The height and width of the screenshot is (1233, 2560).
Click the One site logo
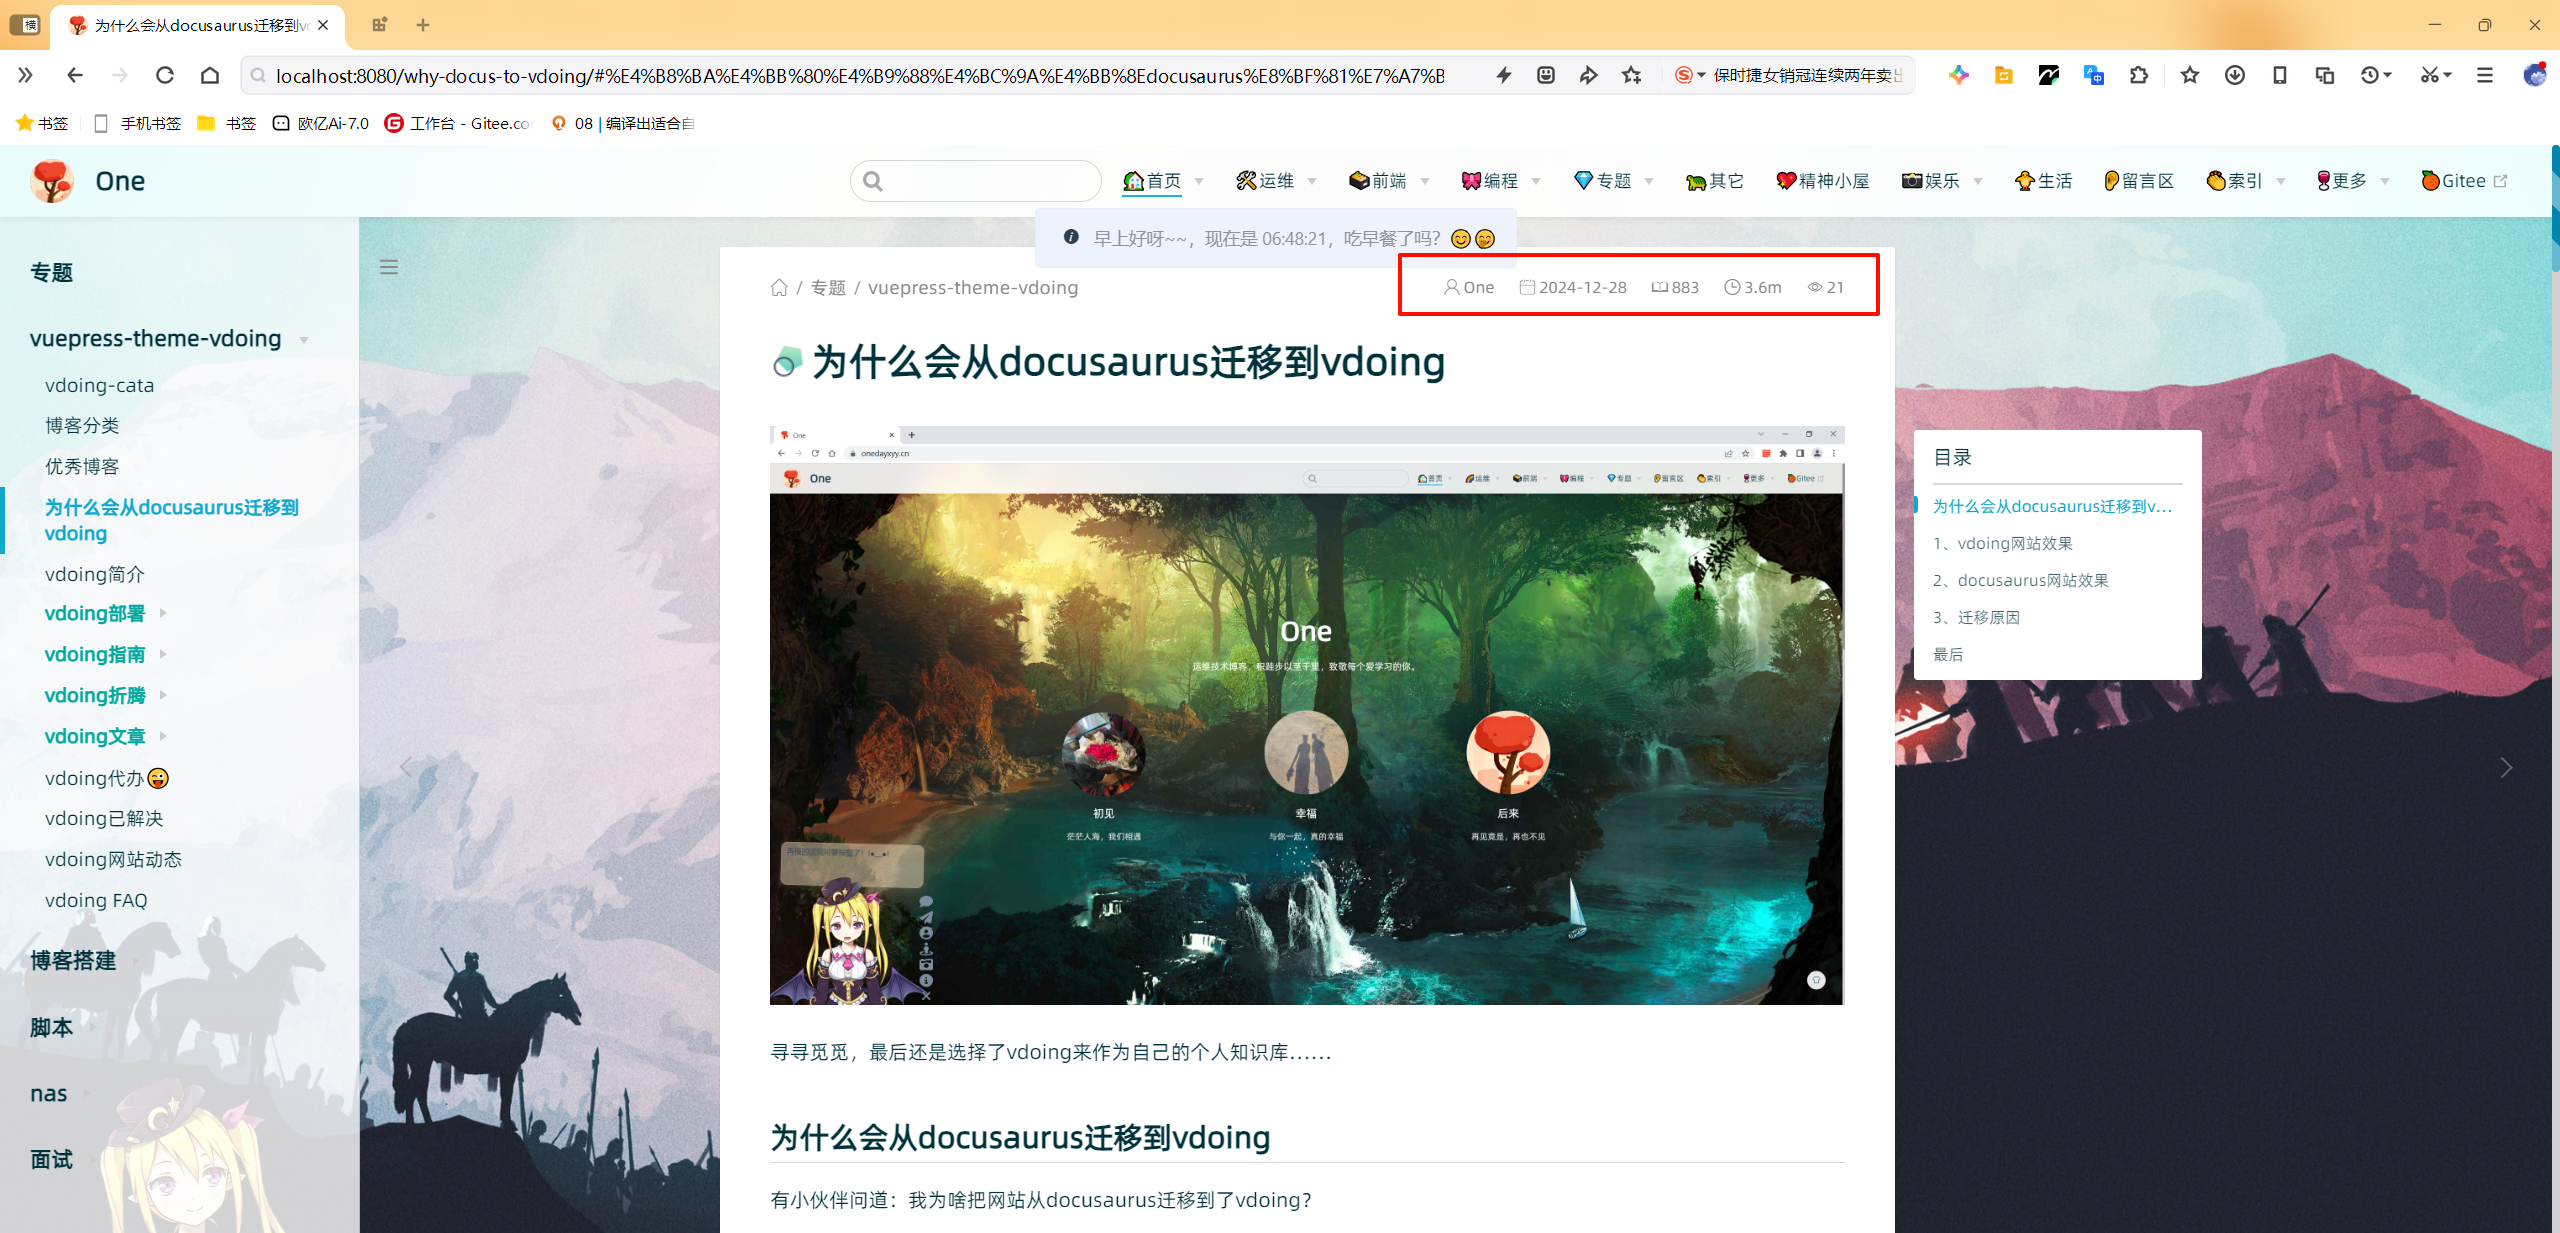coord(52,181)
